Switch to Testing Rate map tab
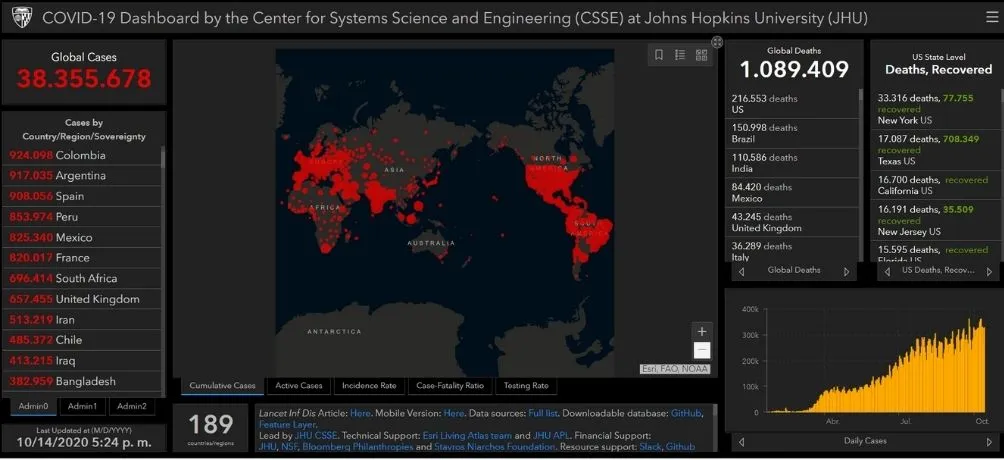1004x460 pixels. 526,386
